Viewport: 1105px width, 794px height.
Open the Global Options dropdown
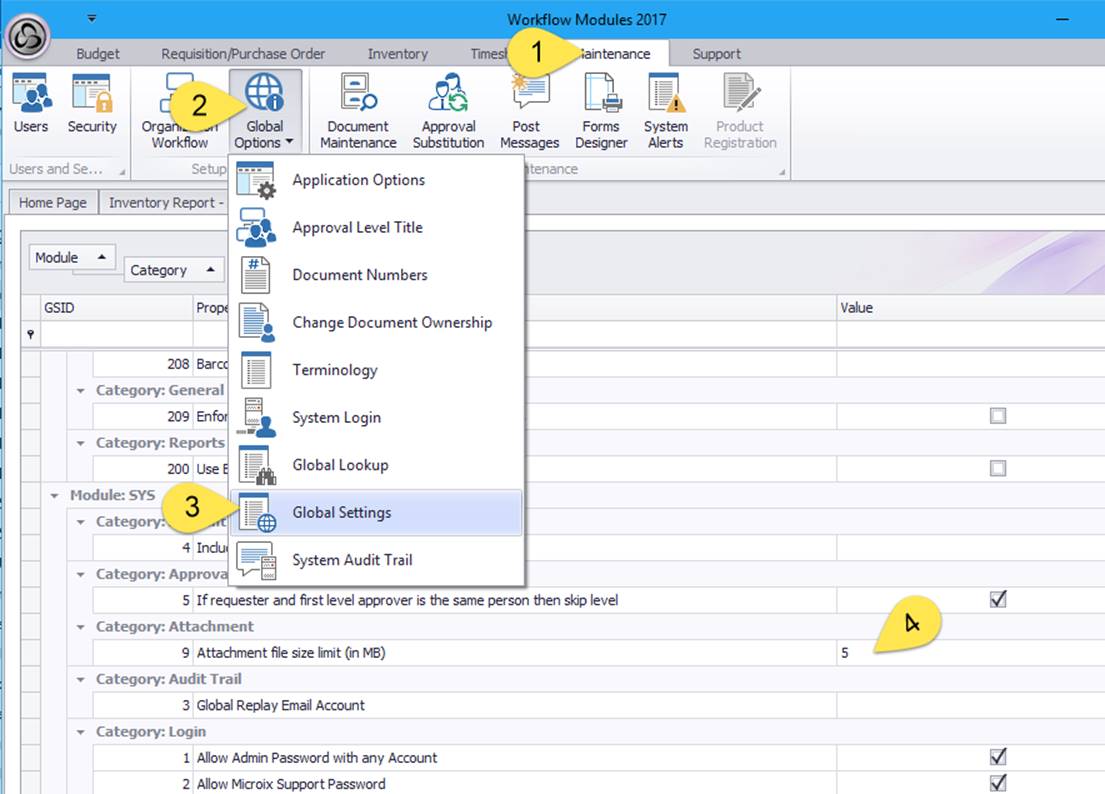tap(265, 111)
